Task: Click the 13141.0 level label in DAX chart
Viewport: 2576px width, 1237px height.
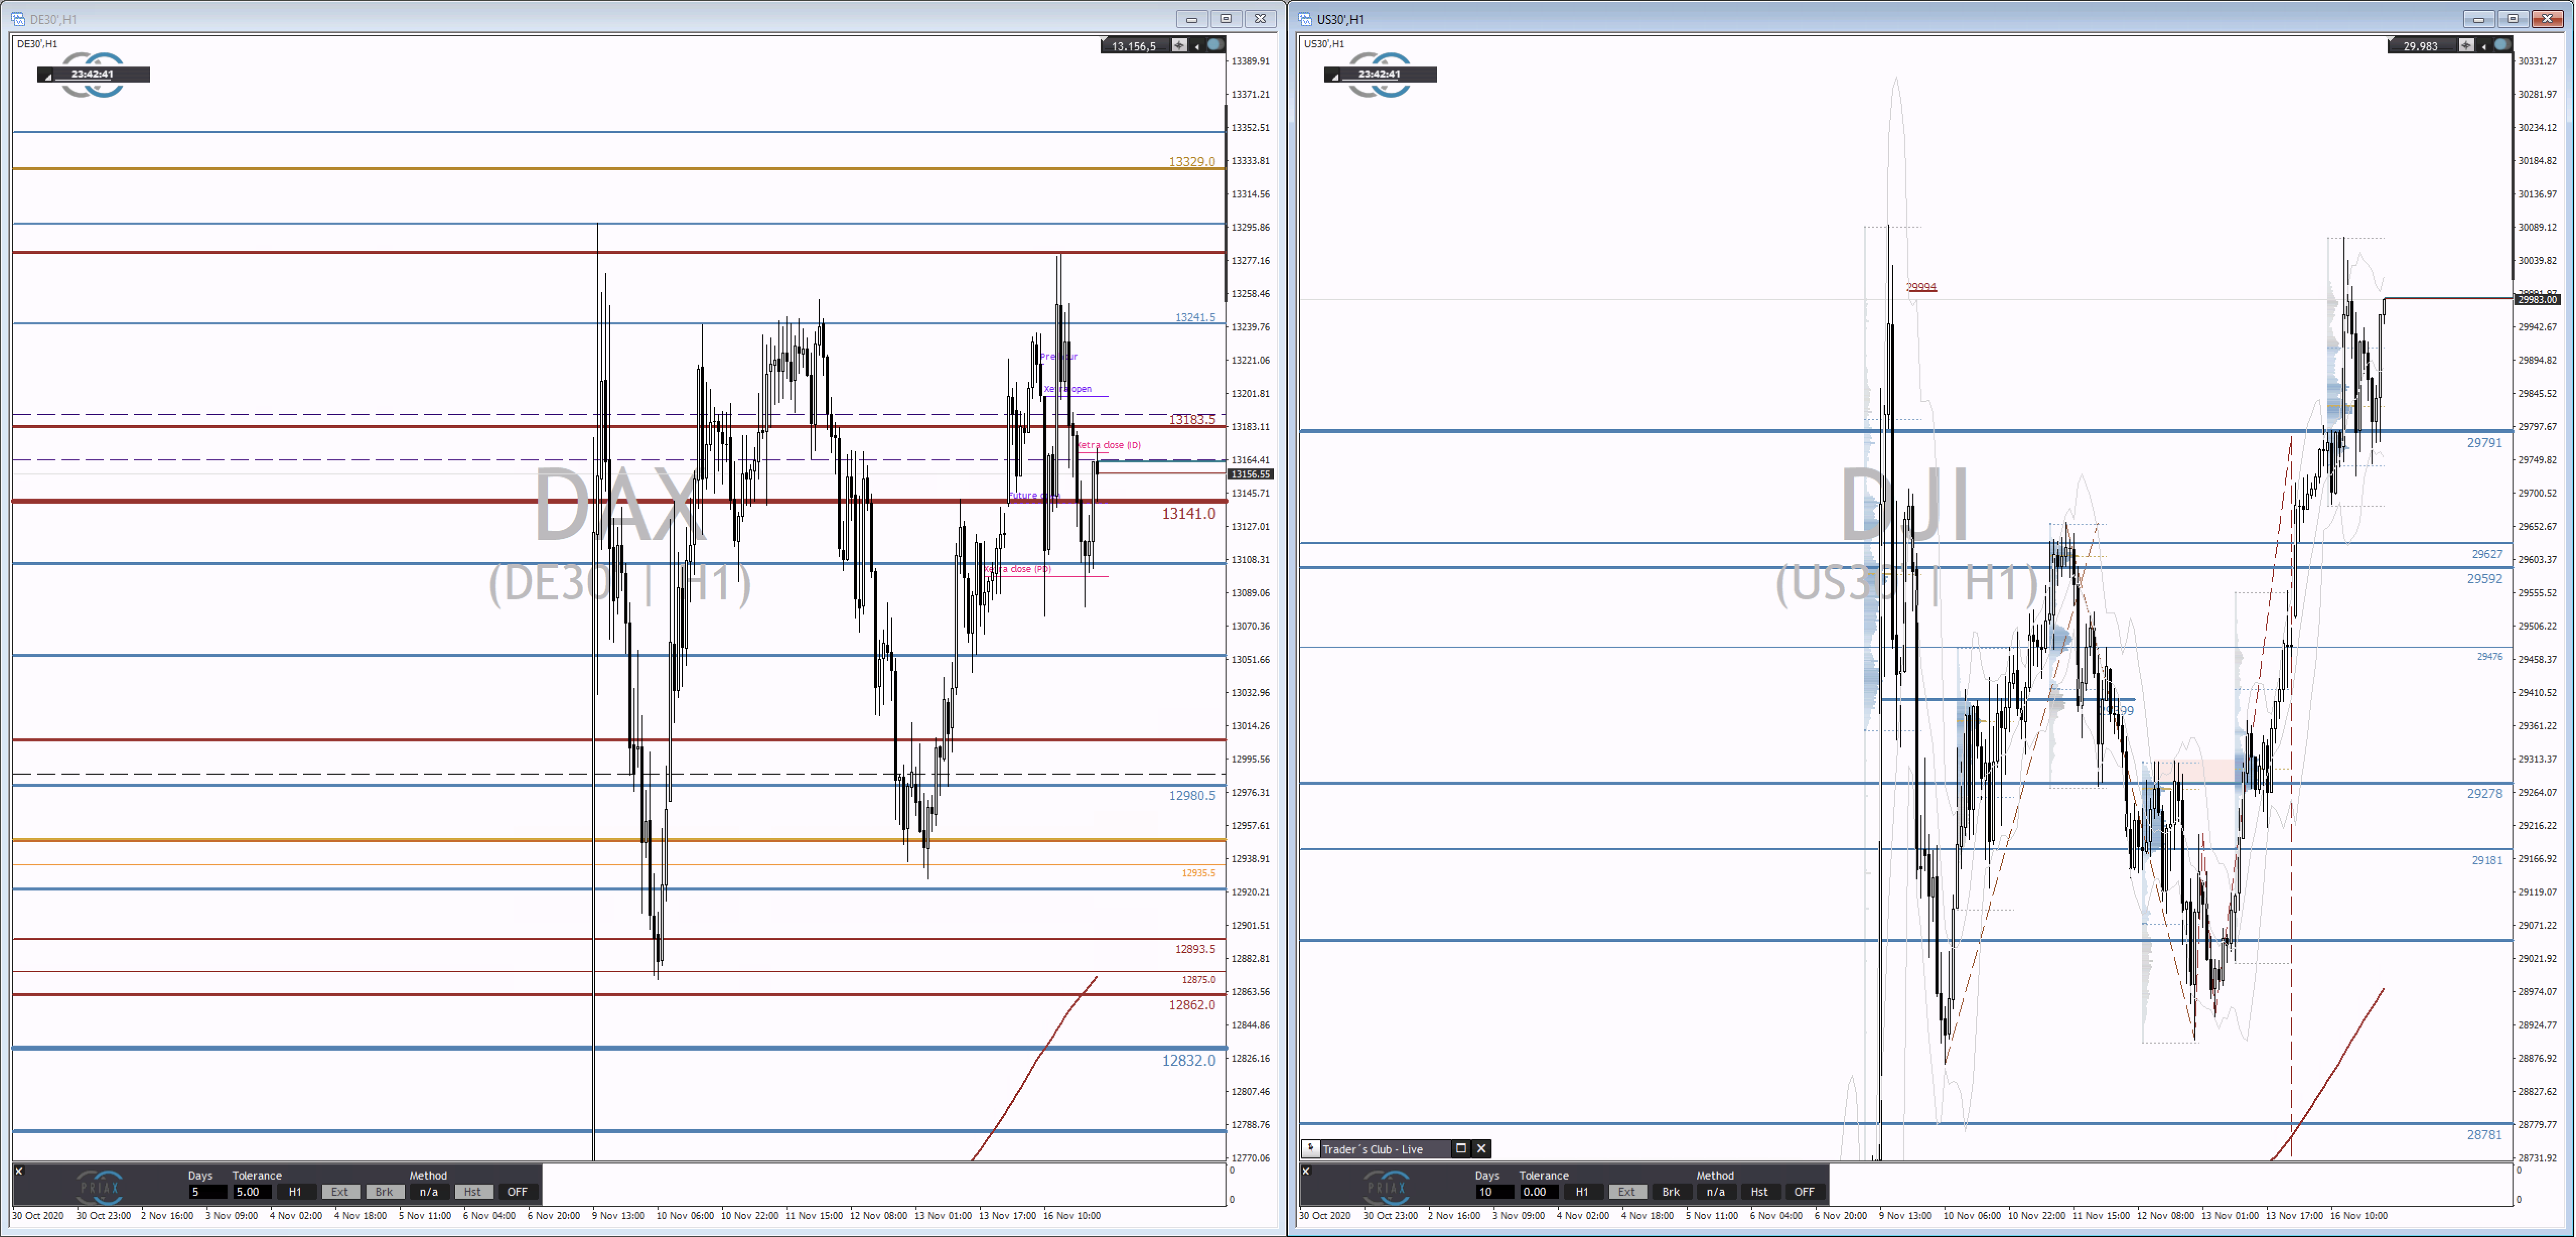Action: [x=1188, y=513]
